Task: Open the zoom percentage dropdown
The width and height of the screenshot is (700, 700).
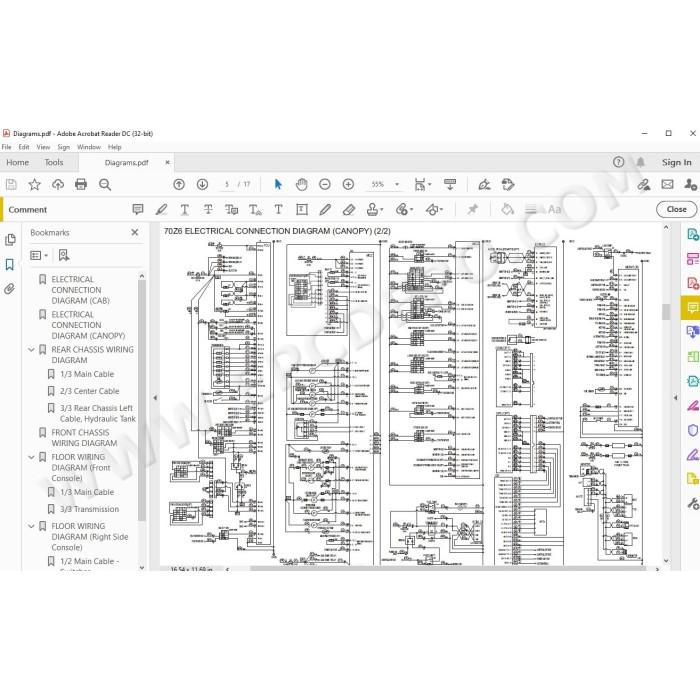Action: click(397, 184)
